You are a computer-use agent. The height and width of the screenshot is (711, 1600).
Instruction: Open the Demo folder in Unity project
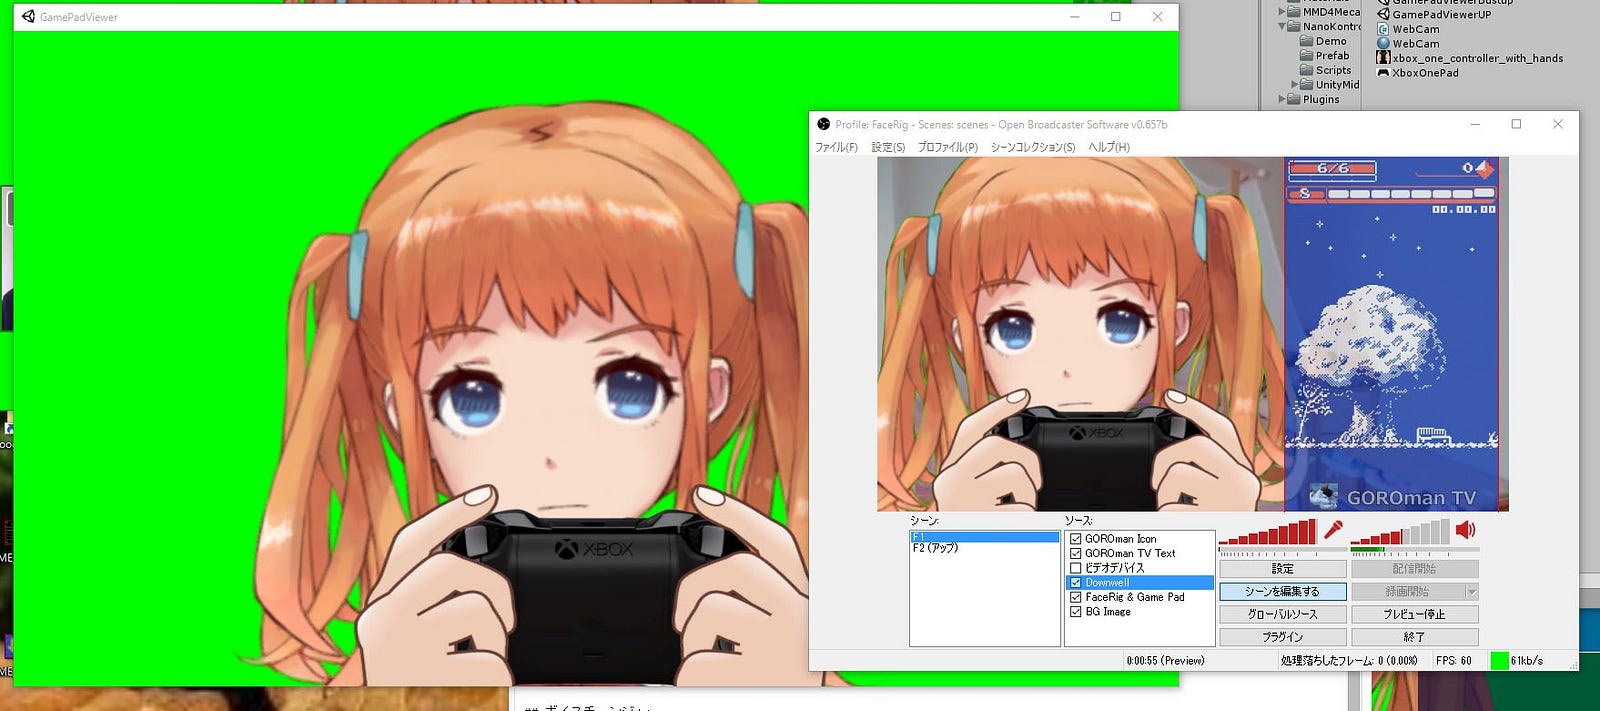(1323, 41)
